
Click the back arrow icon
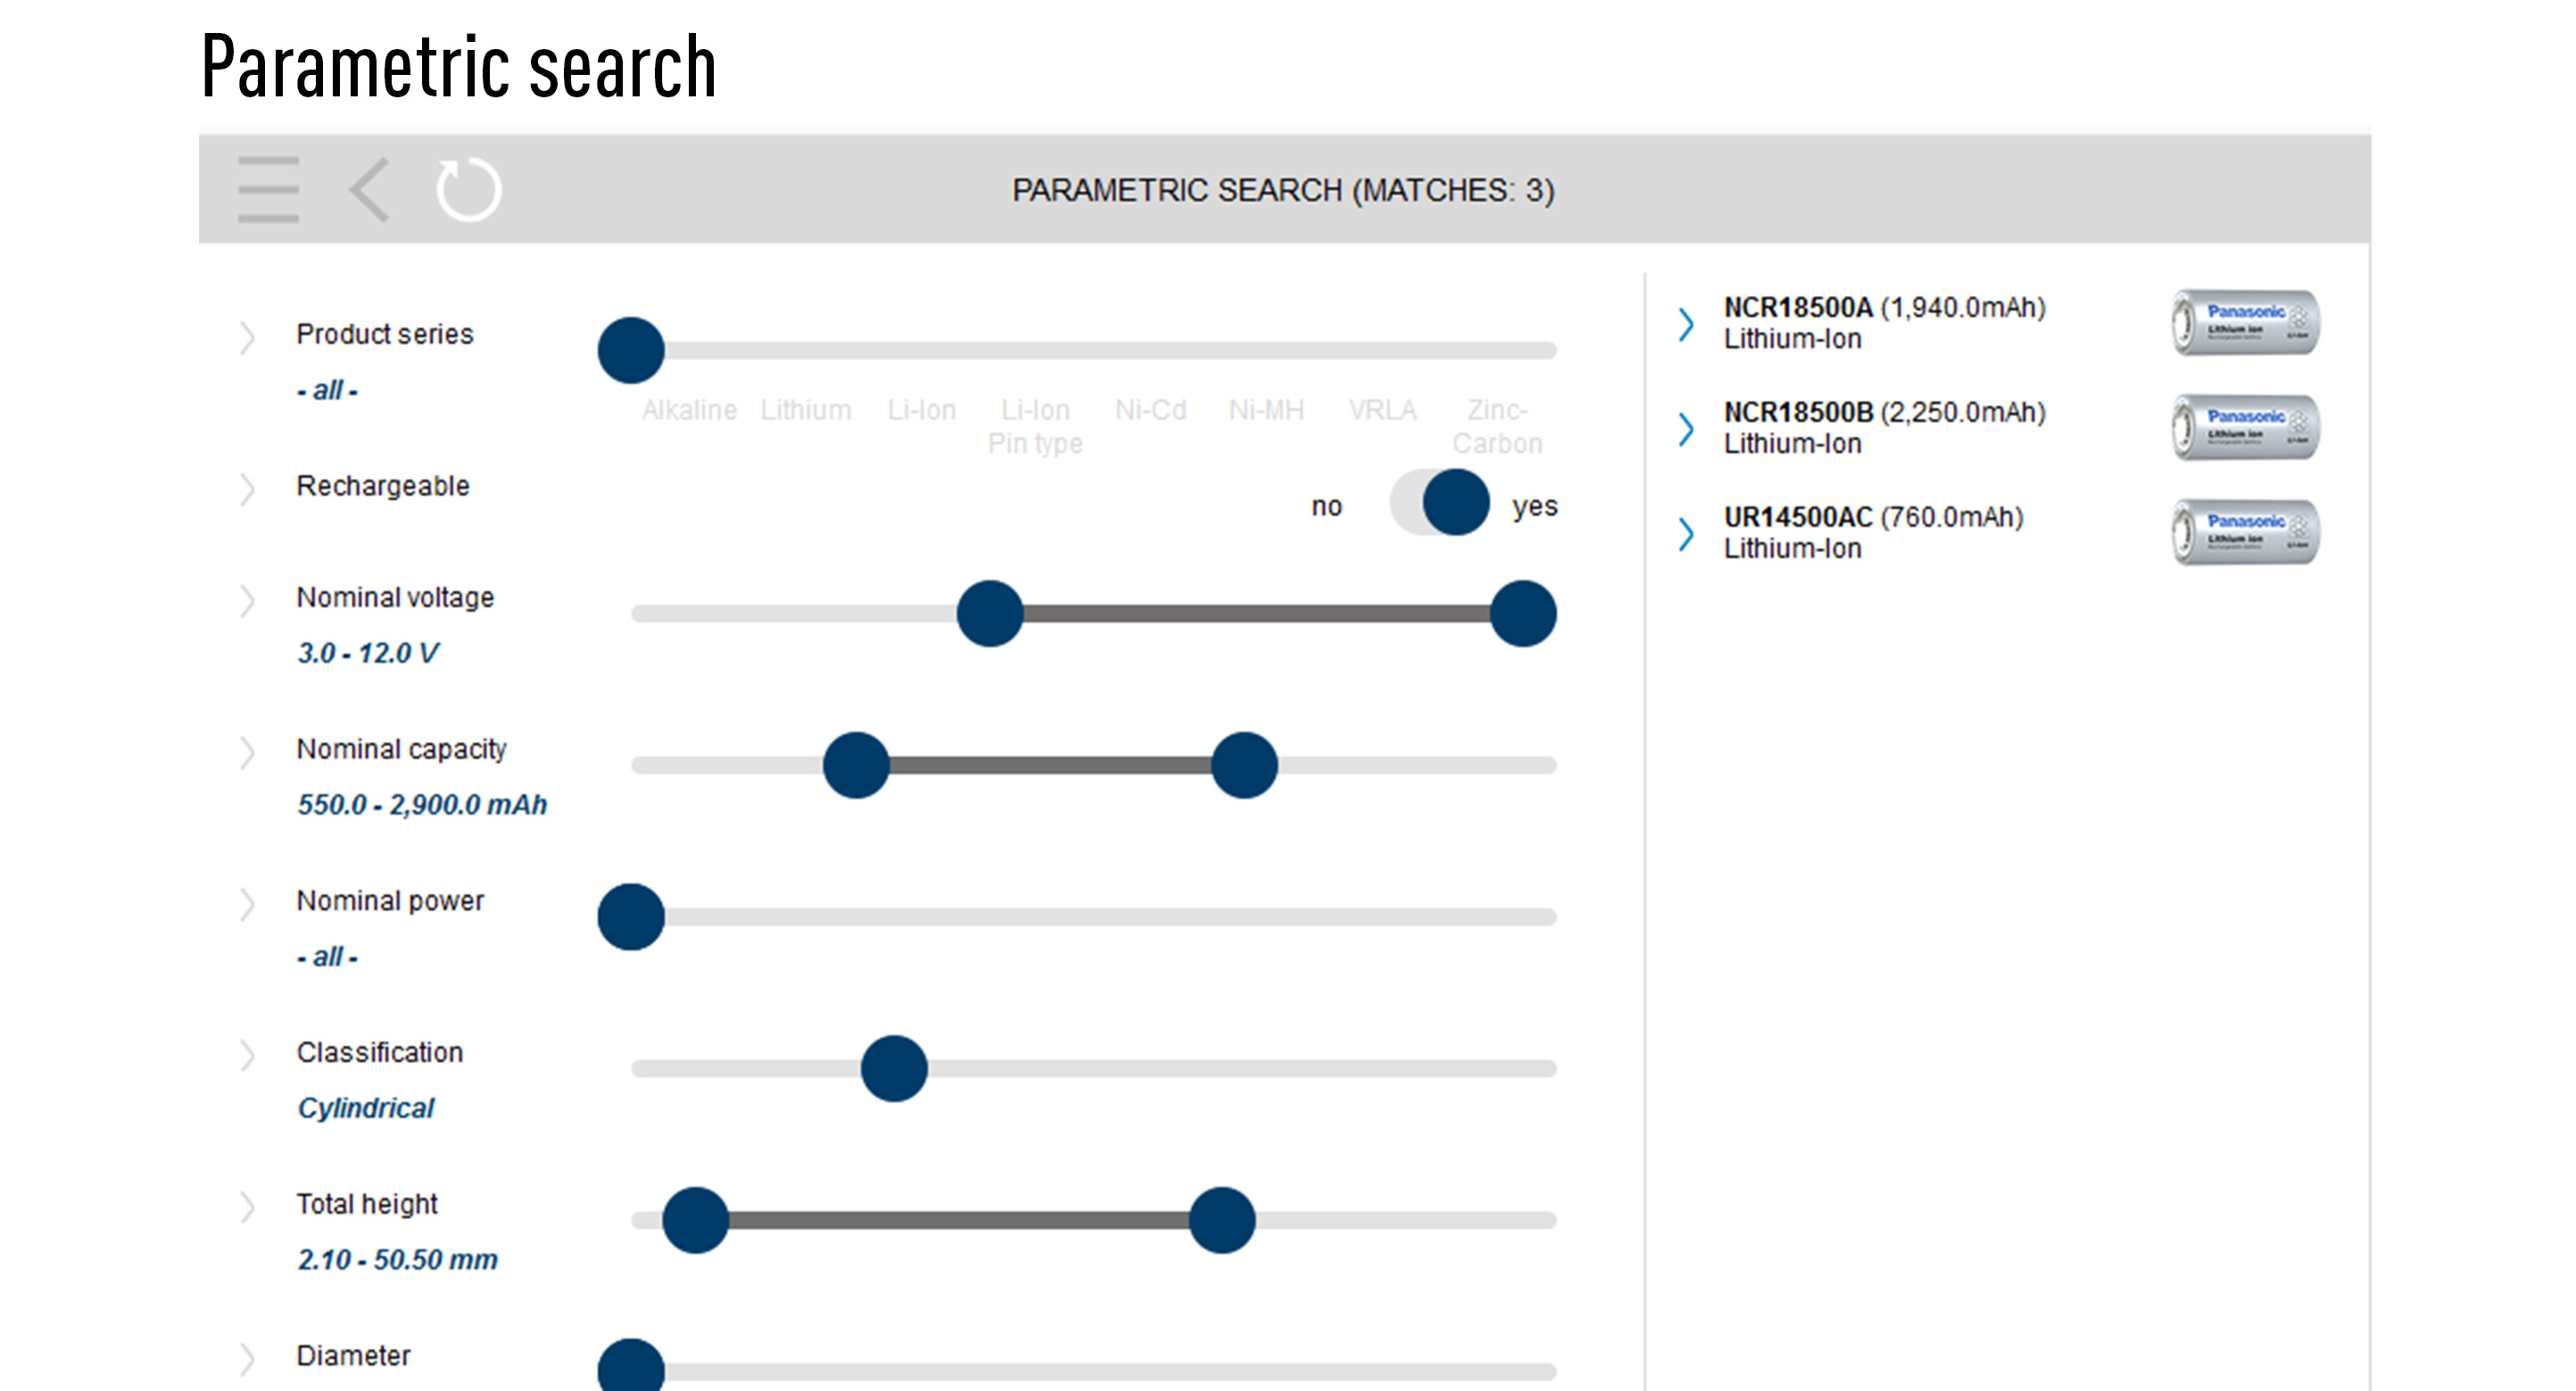click(370, 189)
